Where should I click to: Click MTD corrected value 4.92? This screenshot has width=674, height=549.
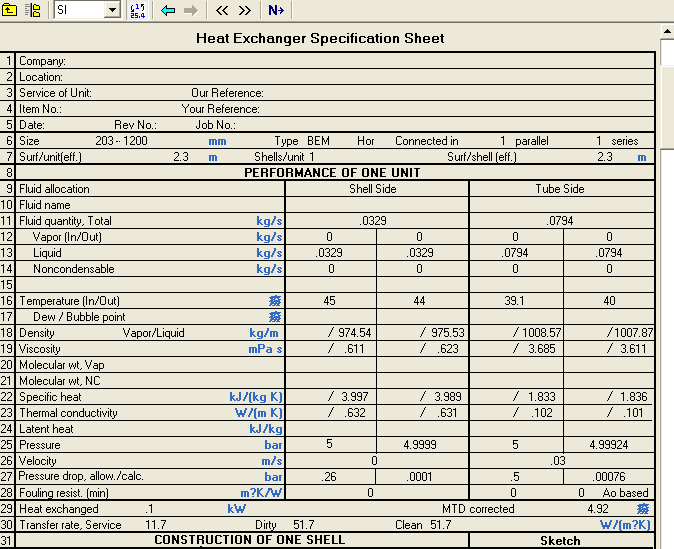[x=598, y=509]
